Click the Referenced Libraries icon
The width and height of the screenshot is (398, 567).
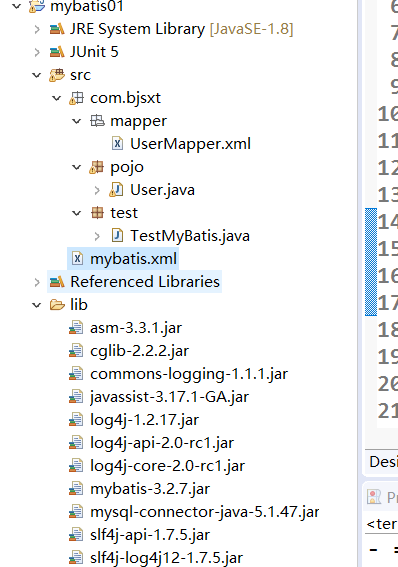57,282
